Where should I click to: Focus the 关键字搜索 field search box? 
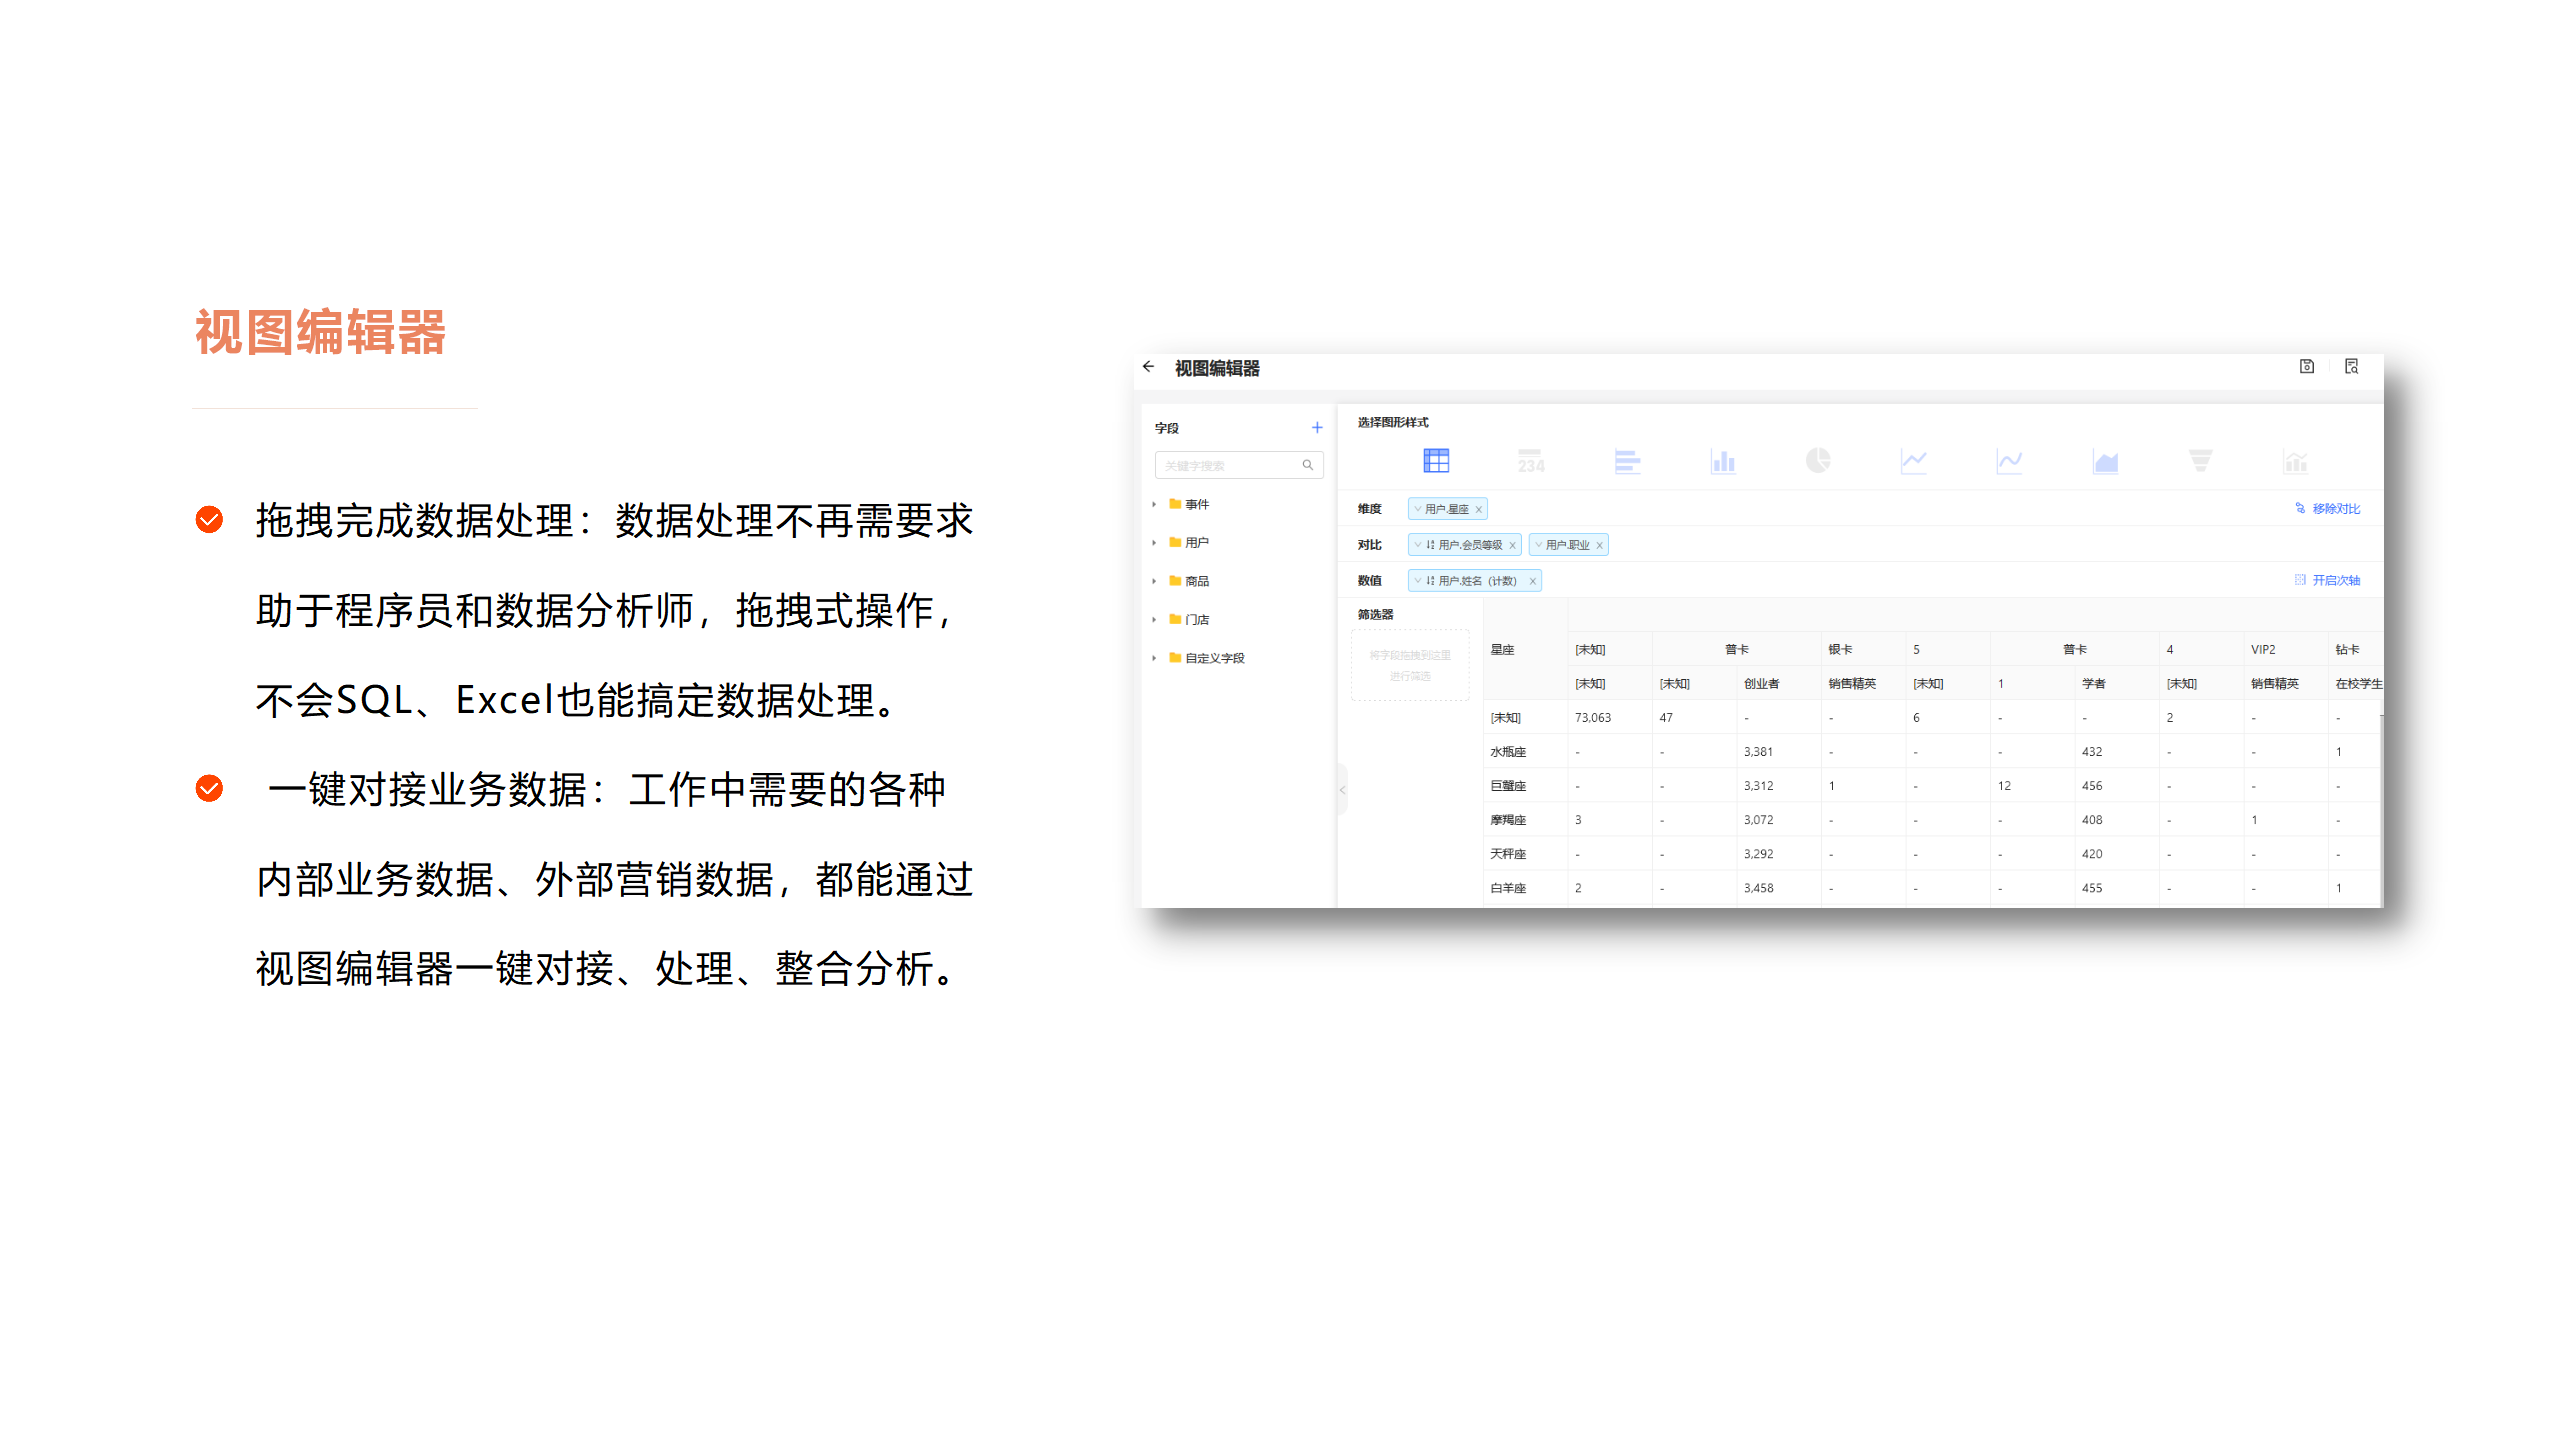click(x=1238, y=465)
